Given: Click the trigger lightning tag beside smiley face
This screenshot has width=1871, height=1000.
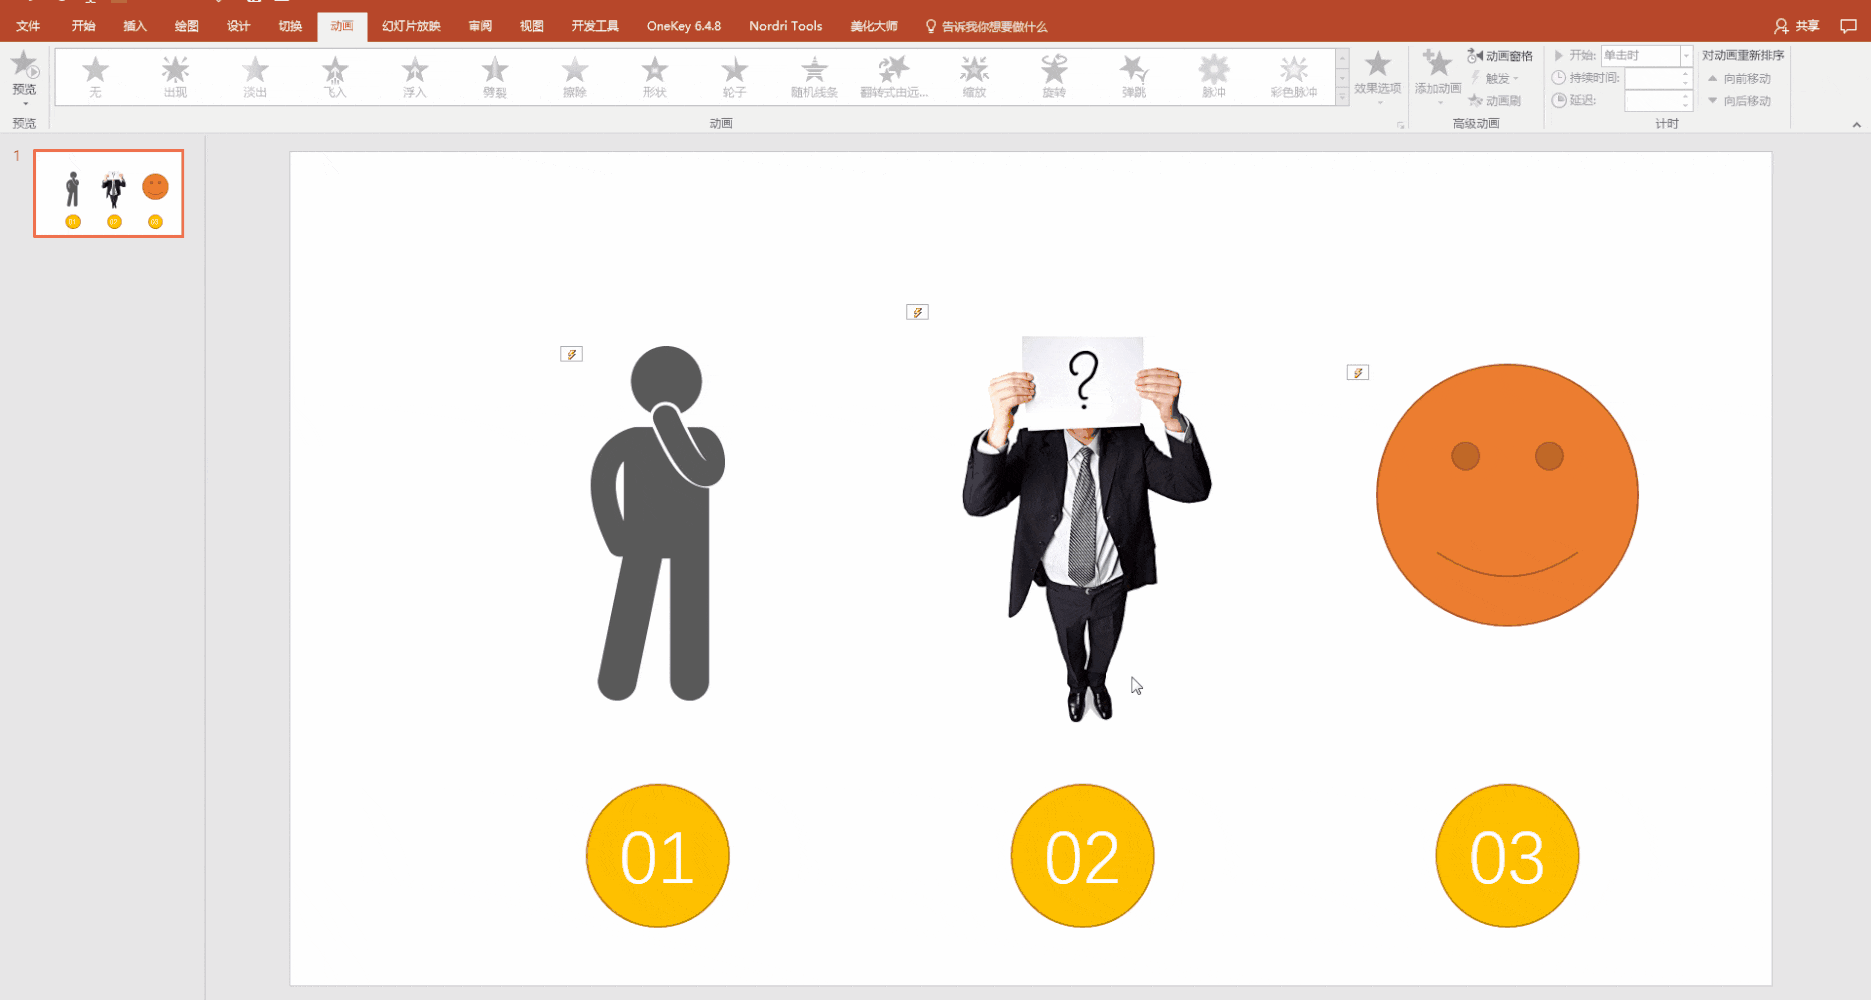Looking at the screenshot, I should click(1357, 372).
